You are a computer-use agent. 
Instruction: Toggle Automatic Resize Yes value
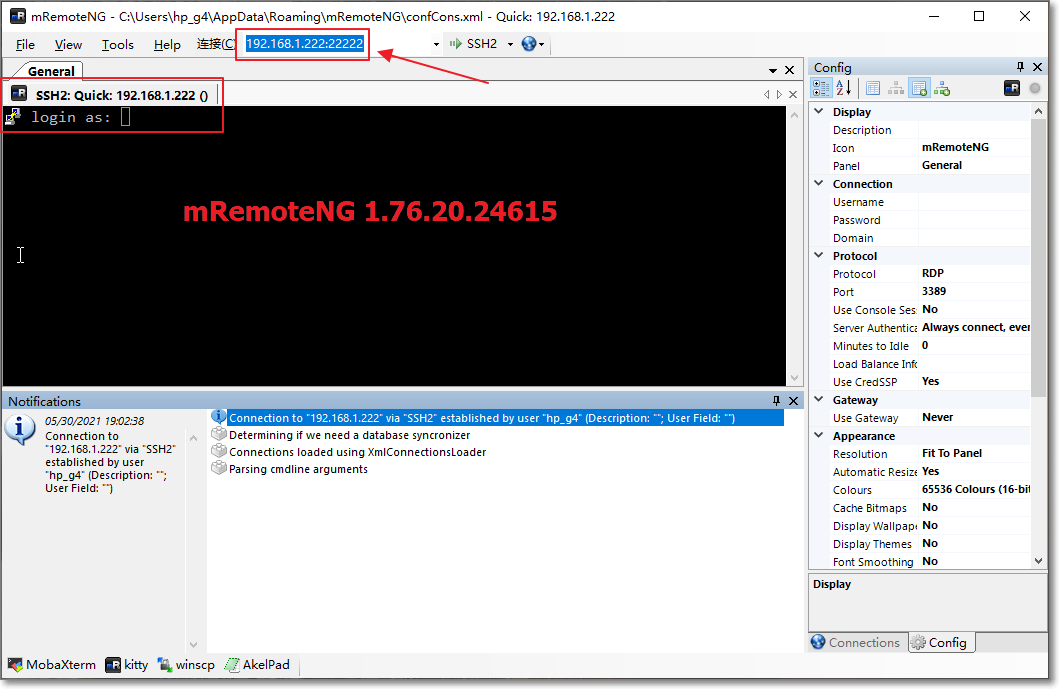(x=975, y=471)
